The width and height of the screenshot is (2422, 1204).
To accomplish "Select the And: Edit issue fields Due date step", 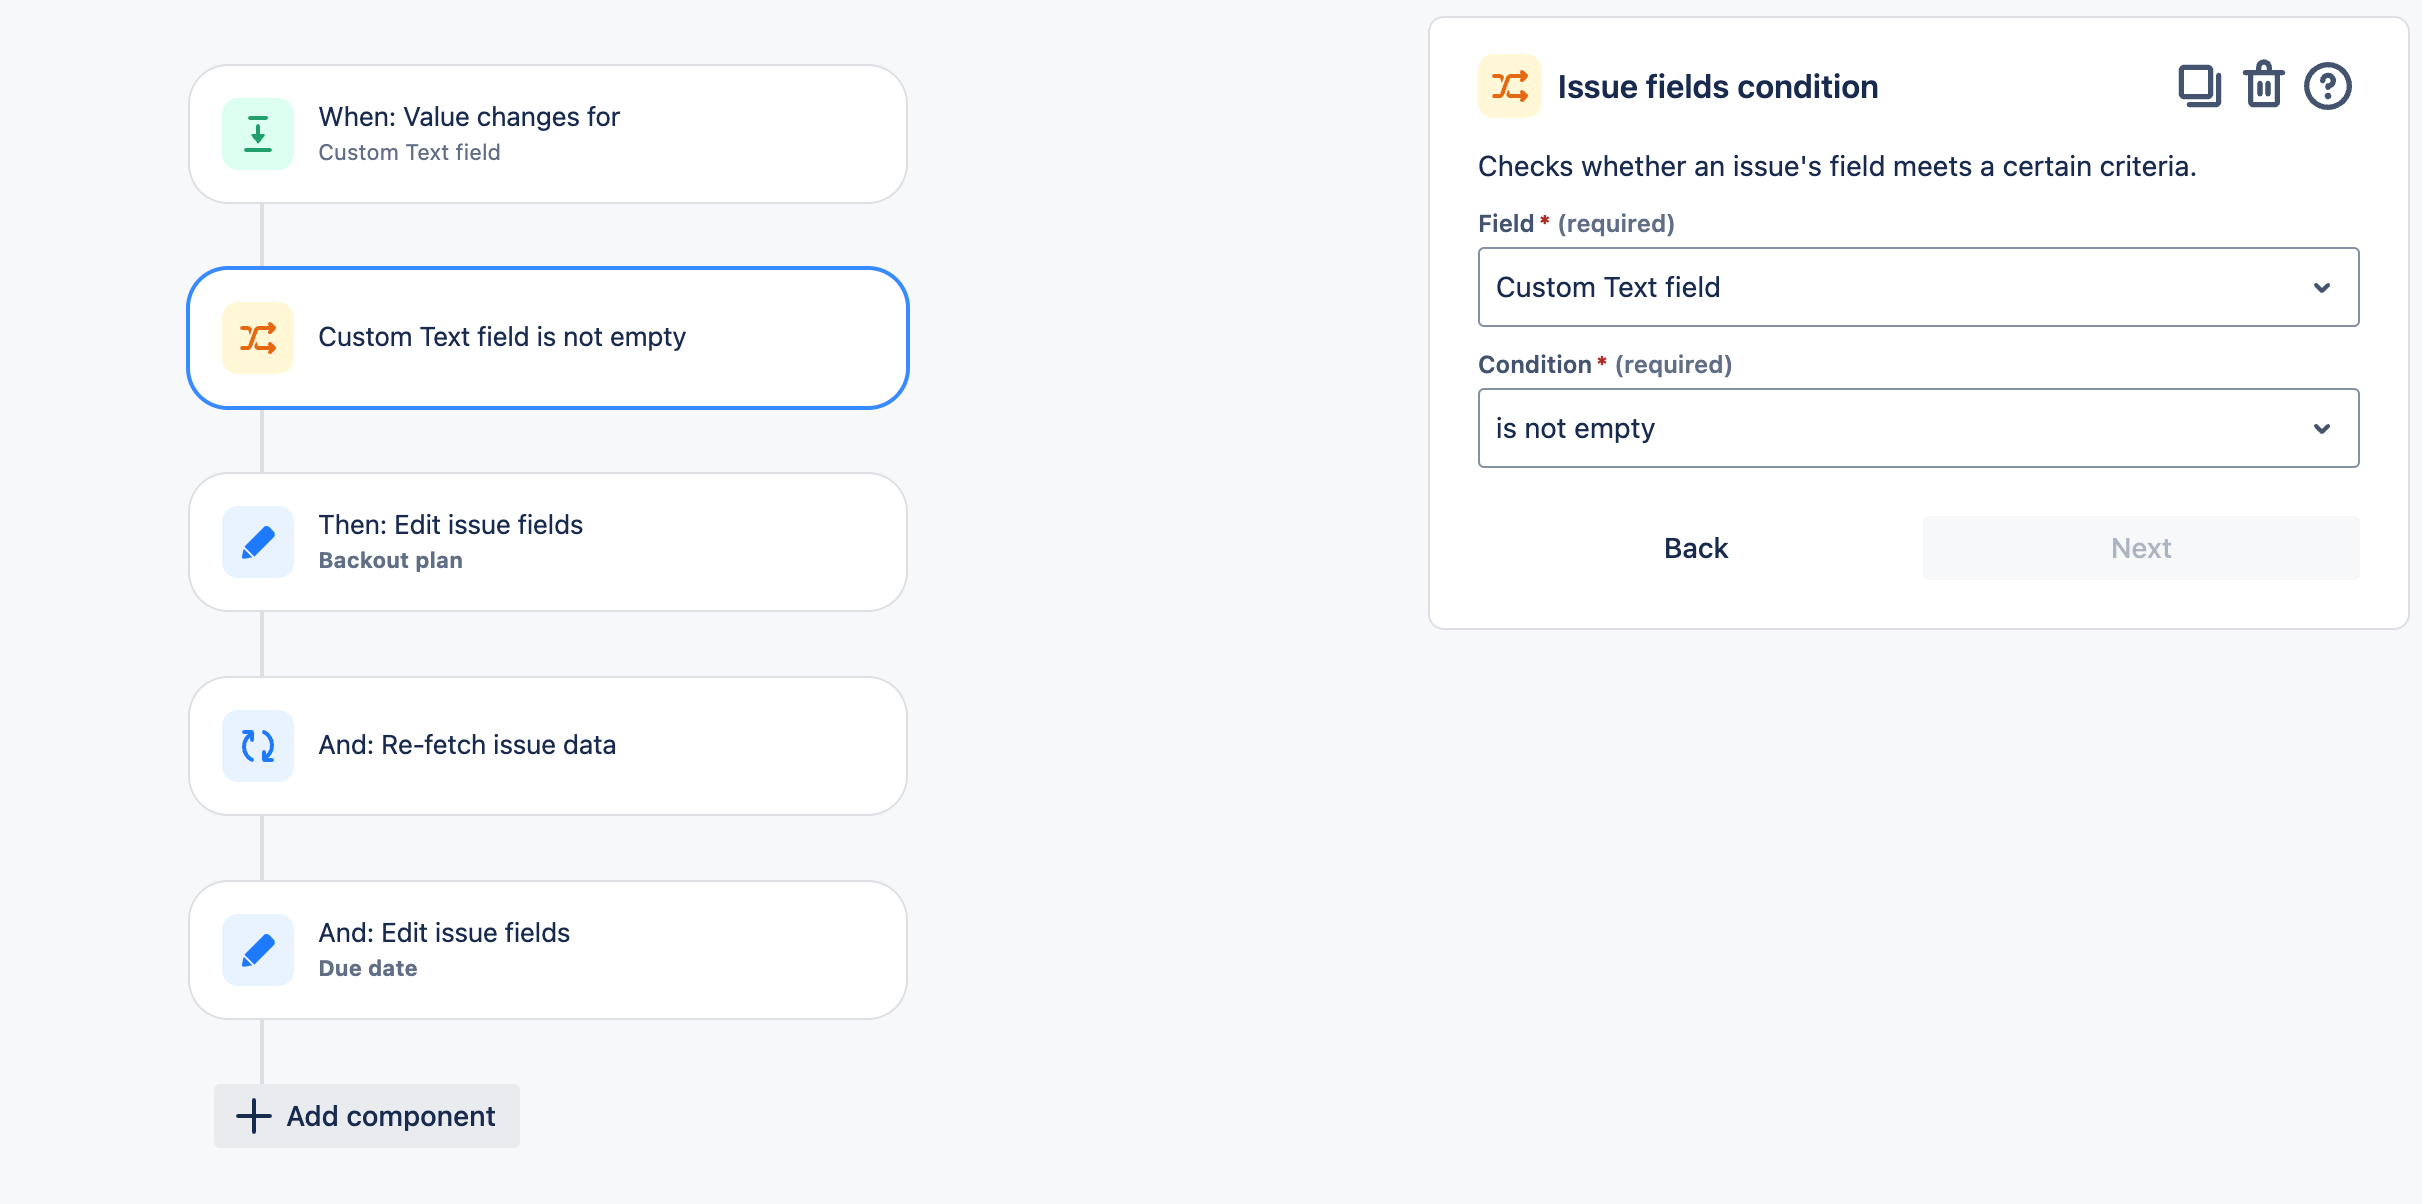I will pyautogui.click(x=600, y=950).
